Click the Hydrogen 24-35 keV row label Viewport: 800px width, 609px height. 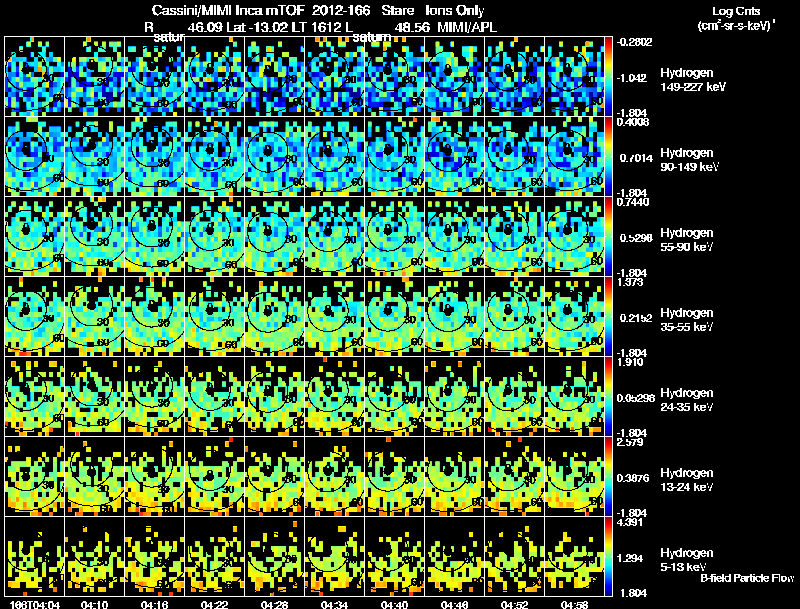coord(687,400)
